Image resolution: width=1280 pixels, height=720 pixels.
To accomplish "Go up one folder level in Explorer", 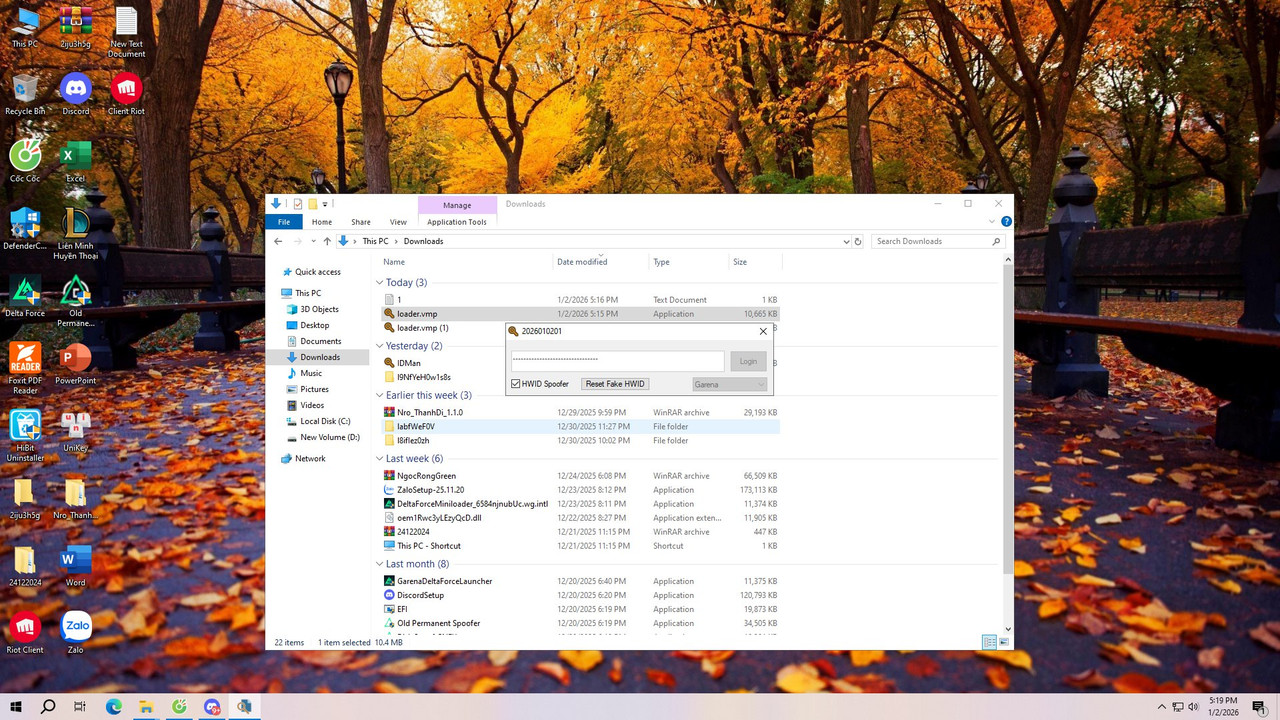I will (327, 241).
